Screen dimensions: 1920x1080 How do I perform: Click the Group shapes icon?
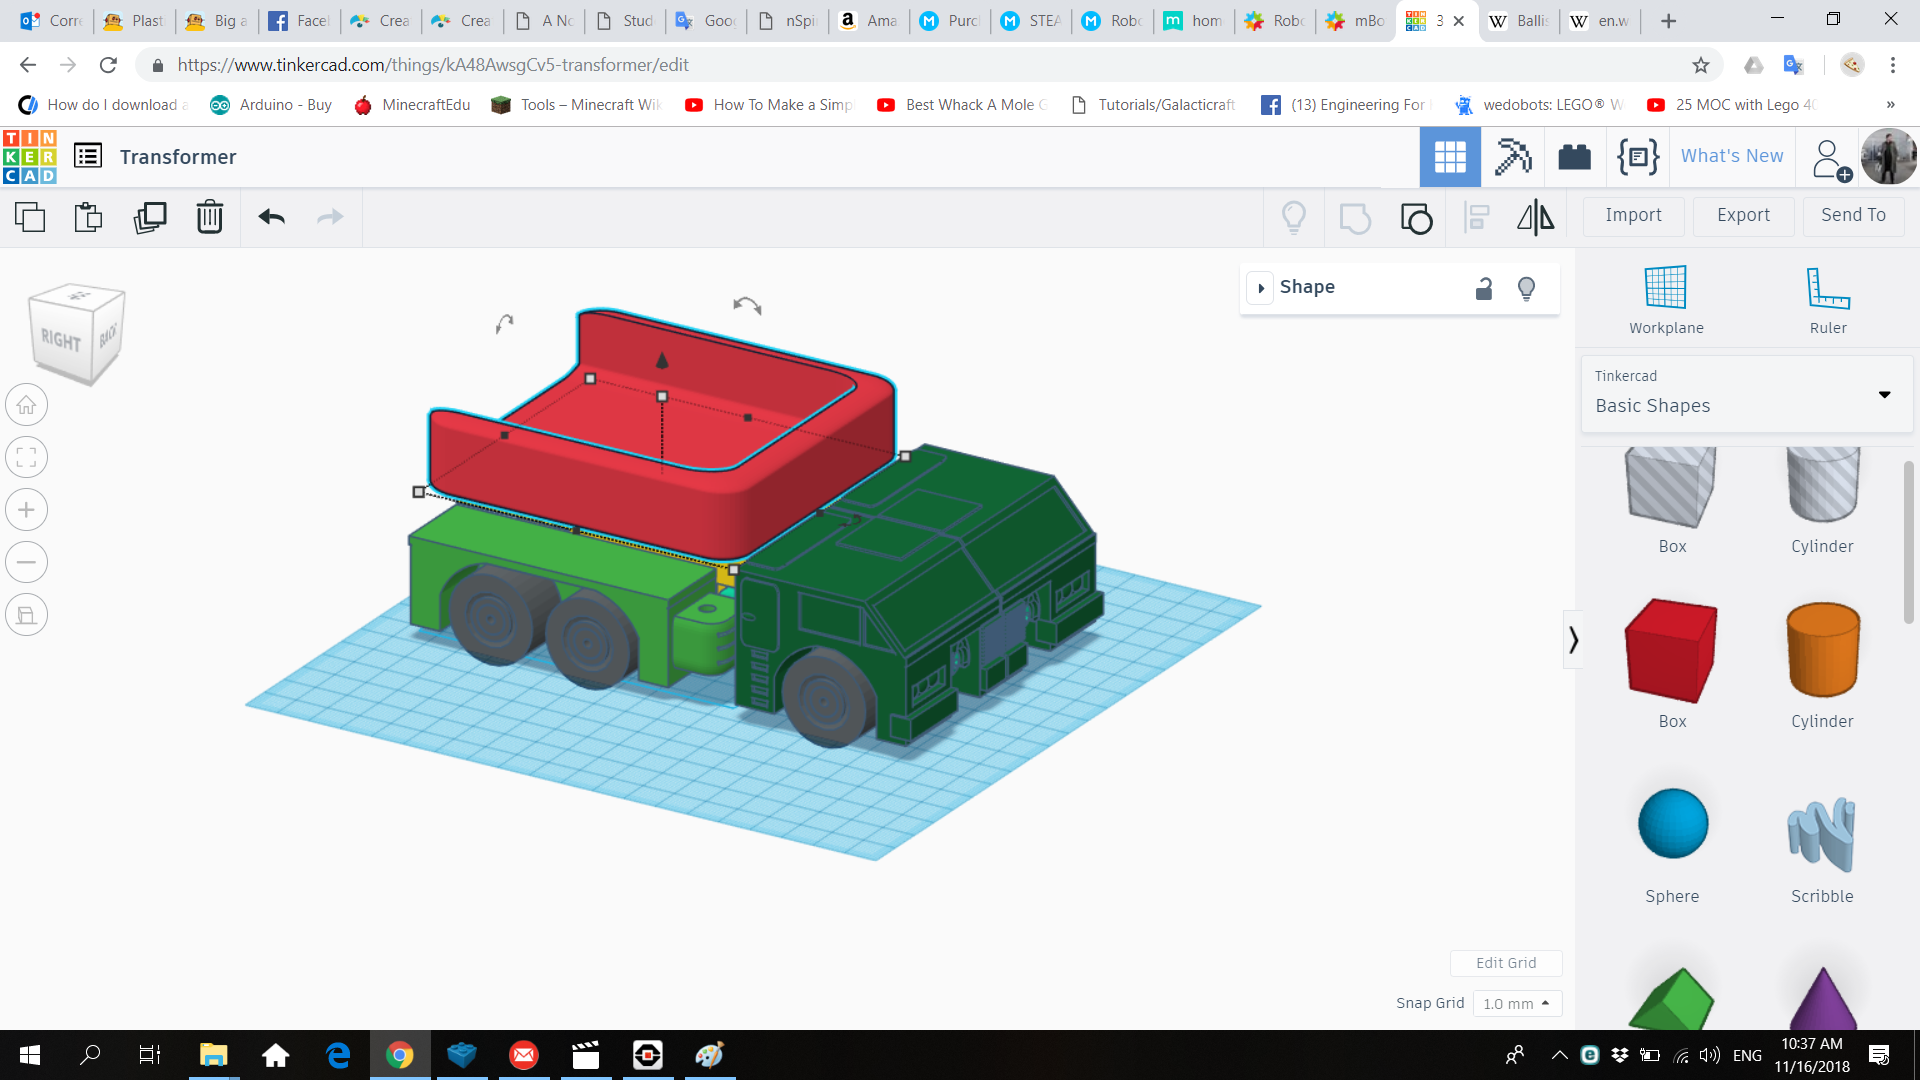point(1355,217)
